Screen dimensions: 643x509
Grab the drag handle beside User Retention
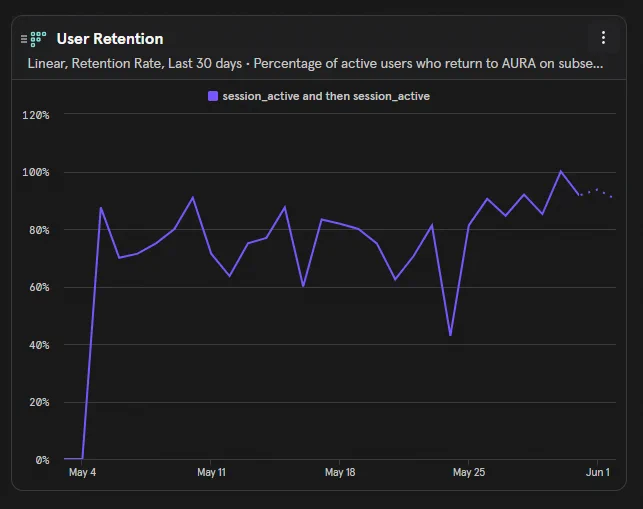coord(24,39)
